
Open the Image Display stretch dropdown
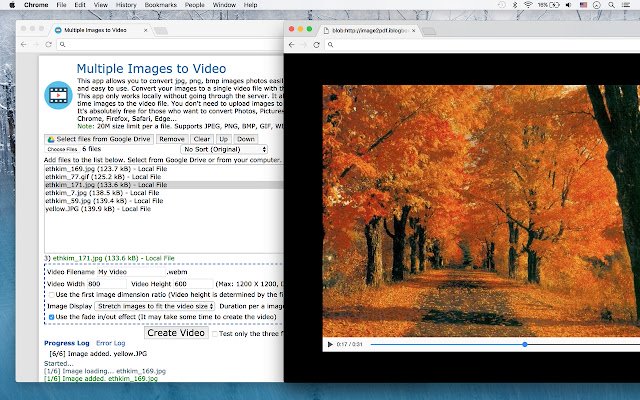tap(154, 306)
